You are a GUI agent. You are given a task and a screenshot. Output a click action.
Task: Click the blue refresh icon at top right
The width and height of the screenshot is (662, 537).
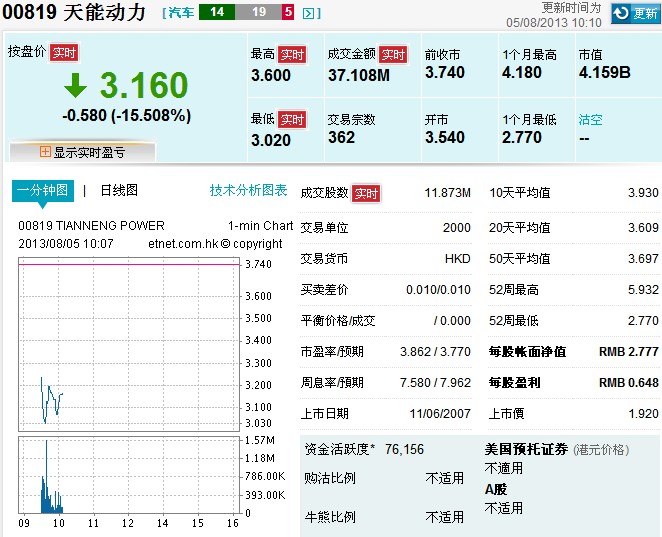(x=618, y=14)
